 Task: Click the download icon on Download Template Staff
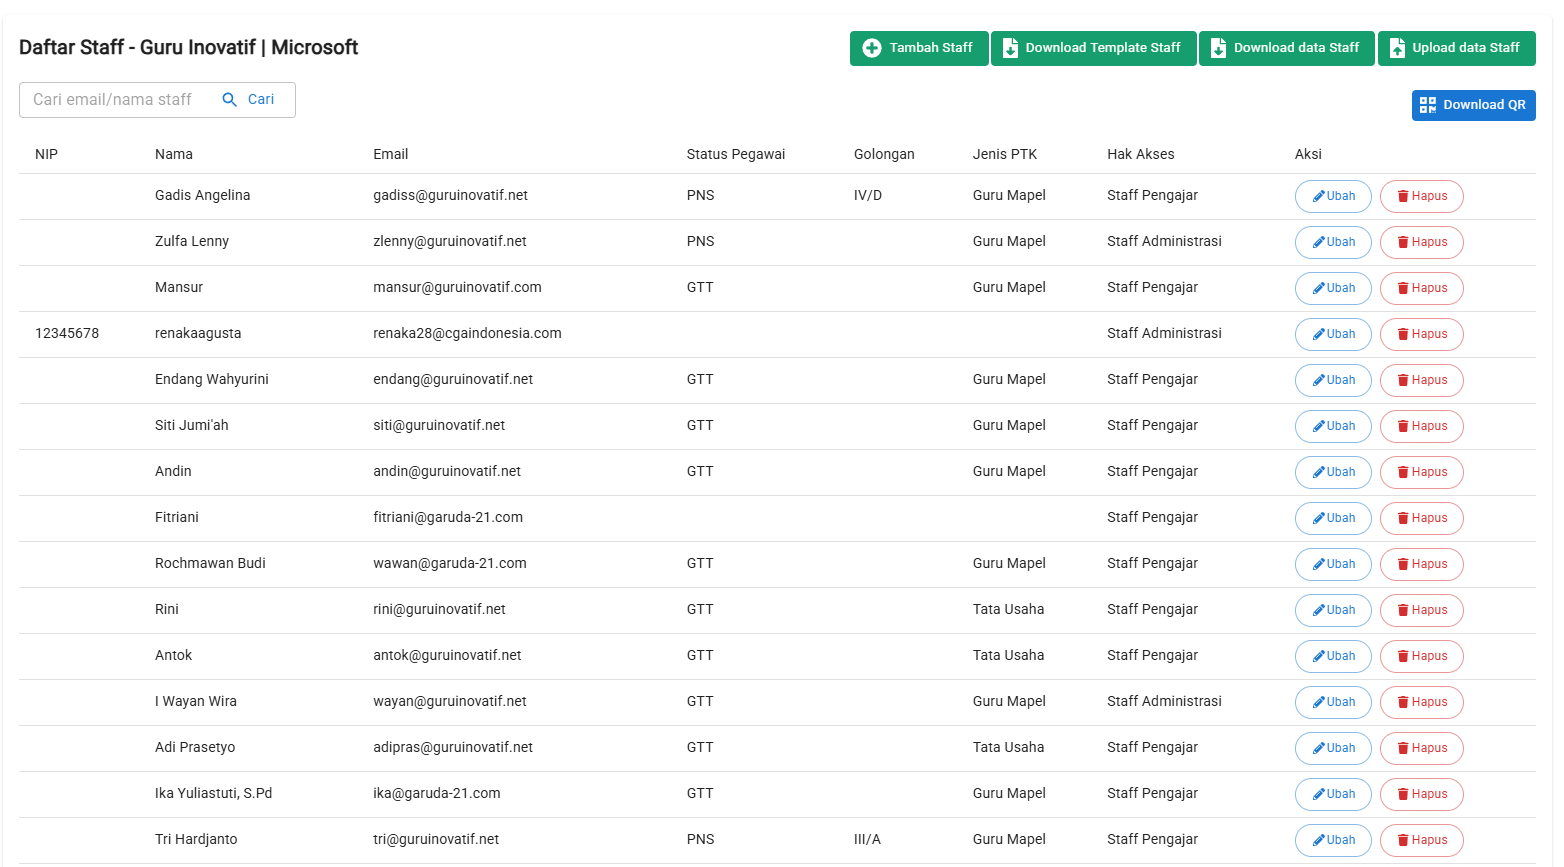pos(1010,47)
